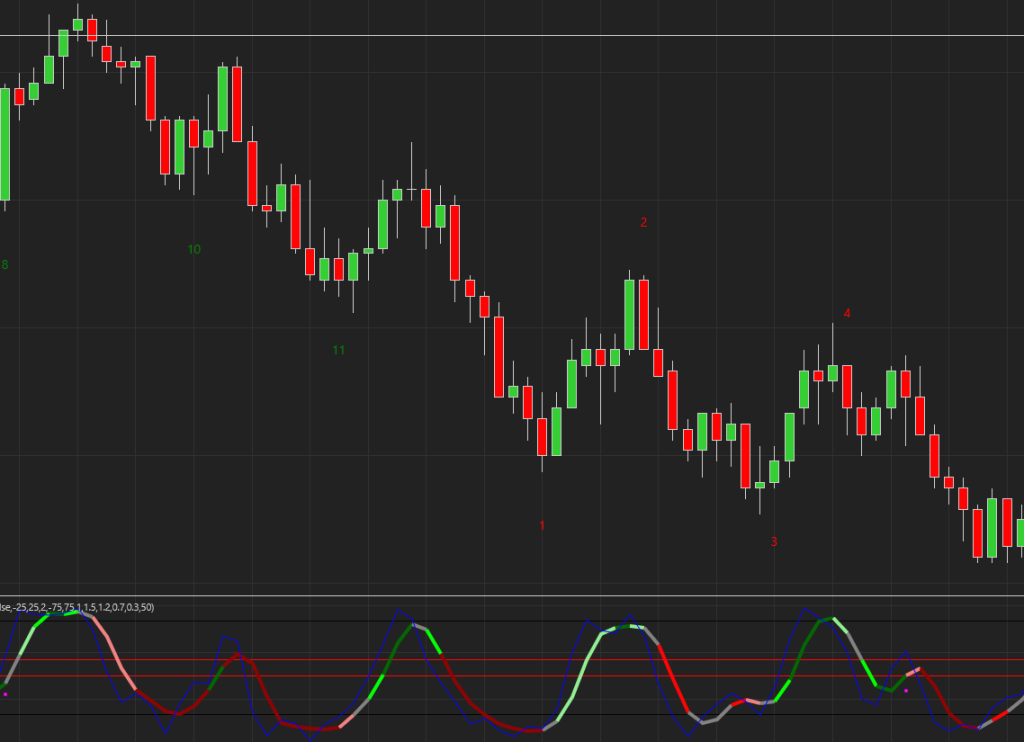Click the green count label 10
Viewport: 1024px width, 742px height.
click(194, 249)
